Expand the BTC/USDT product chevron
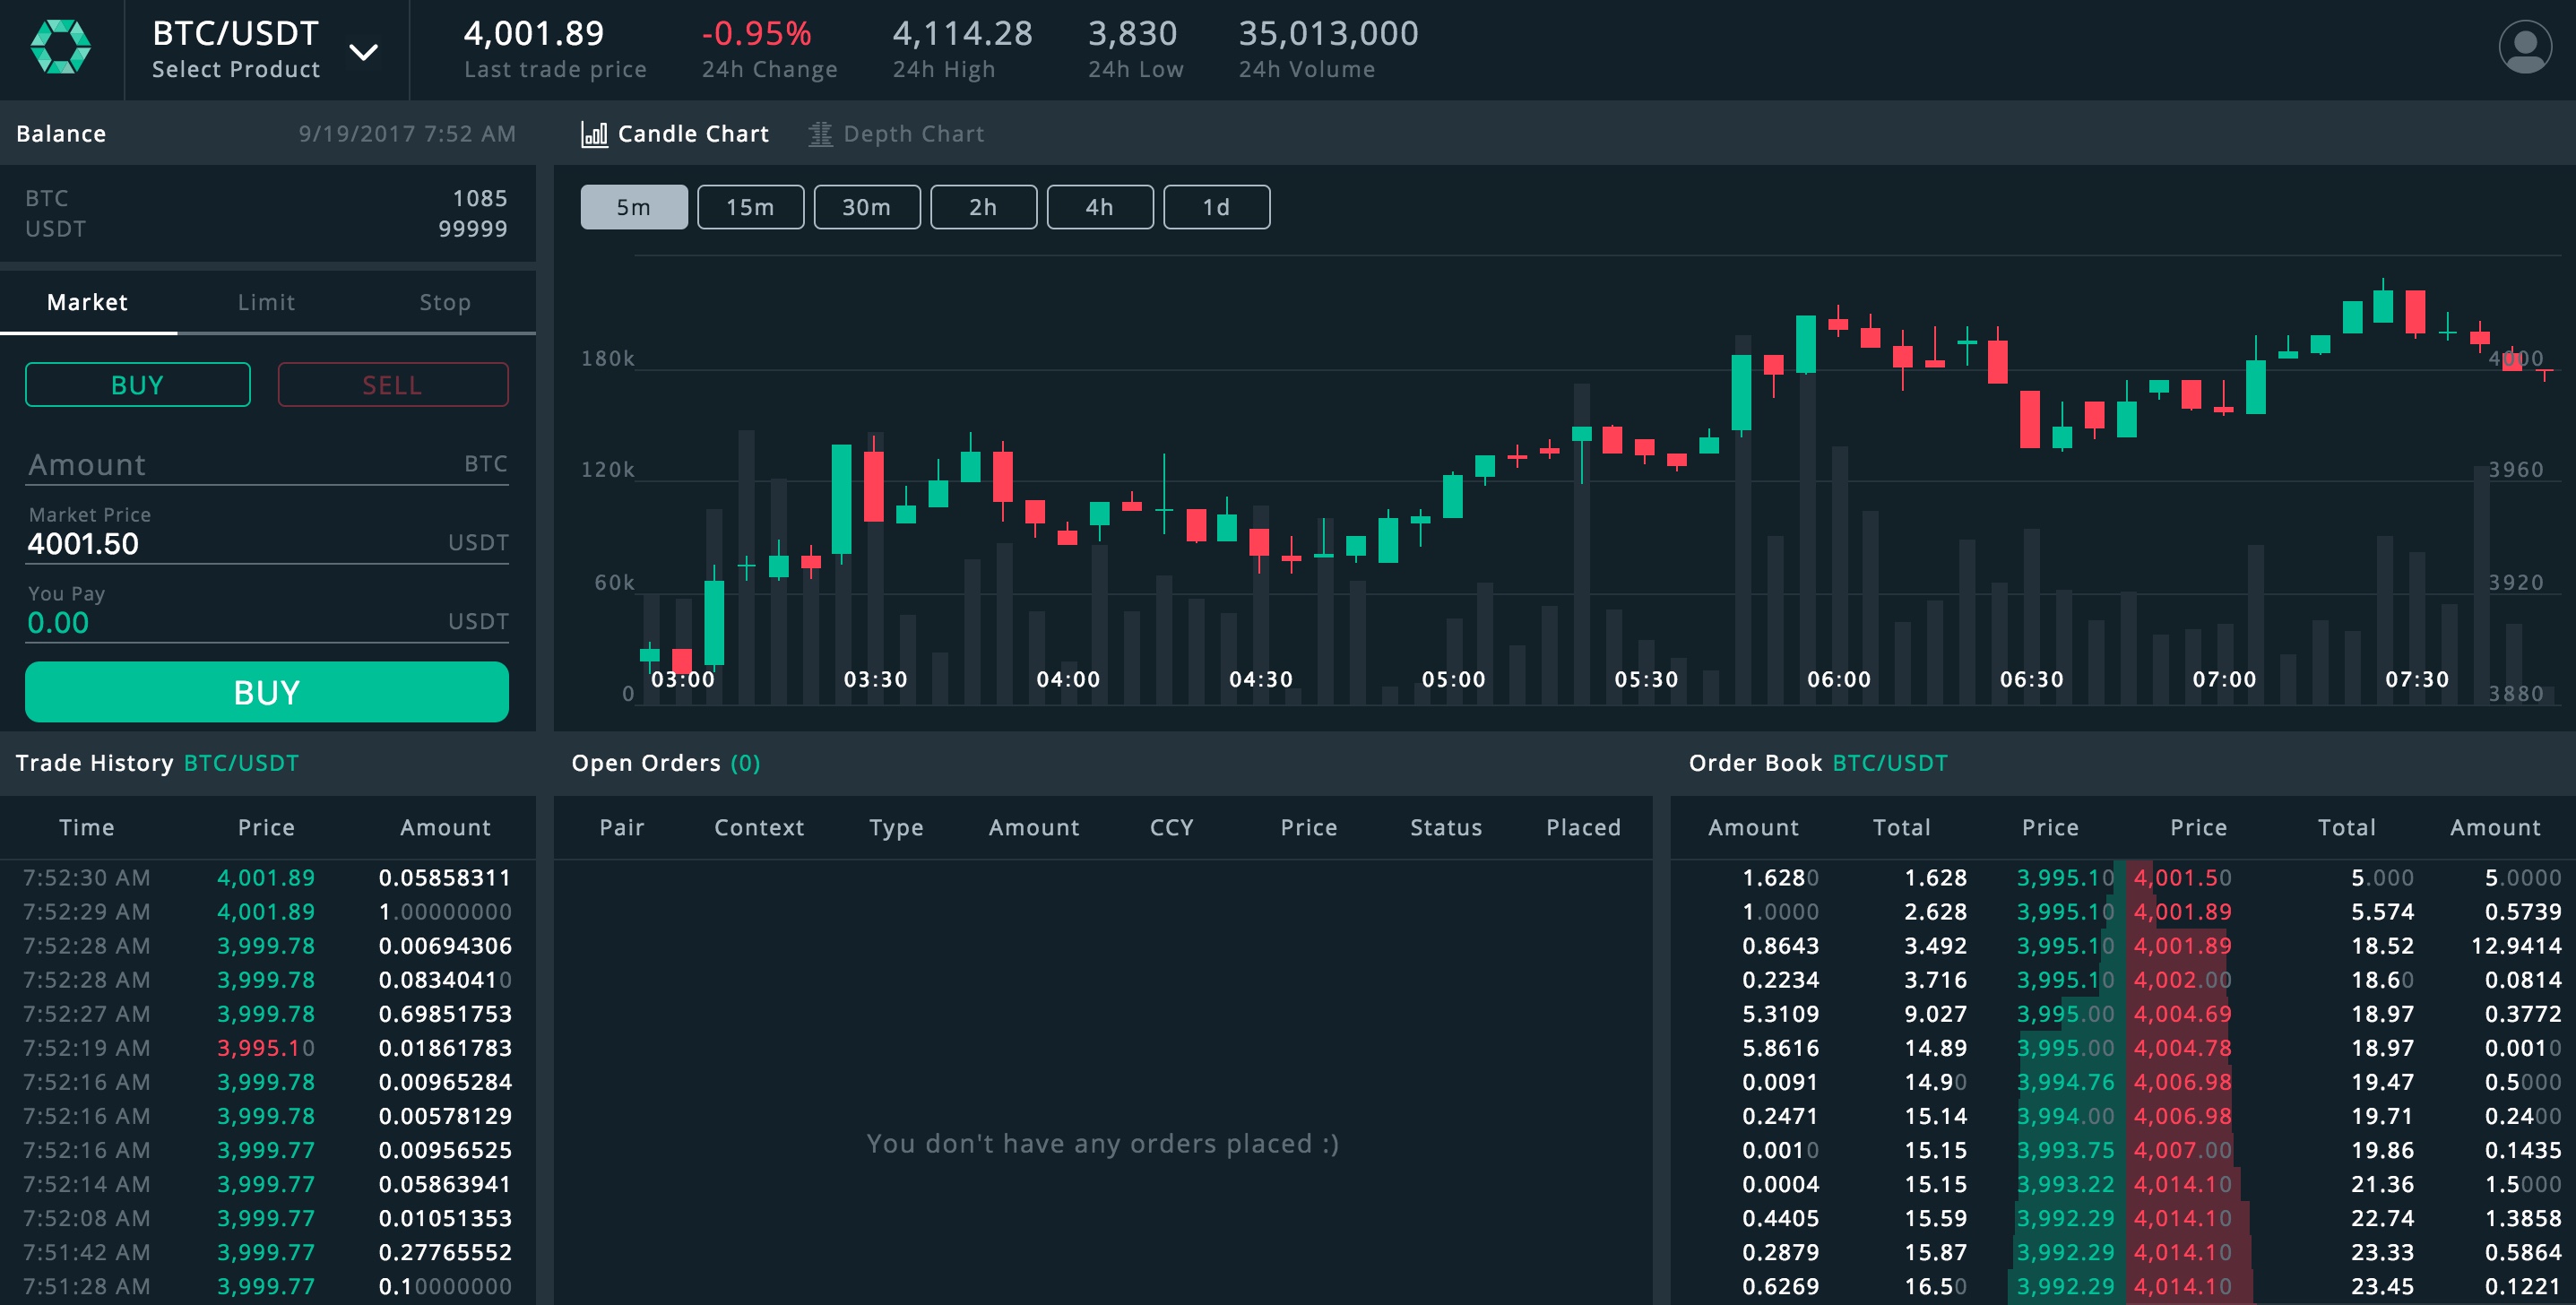 pyautogui.click(x=363, y=52)
